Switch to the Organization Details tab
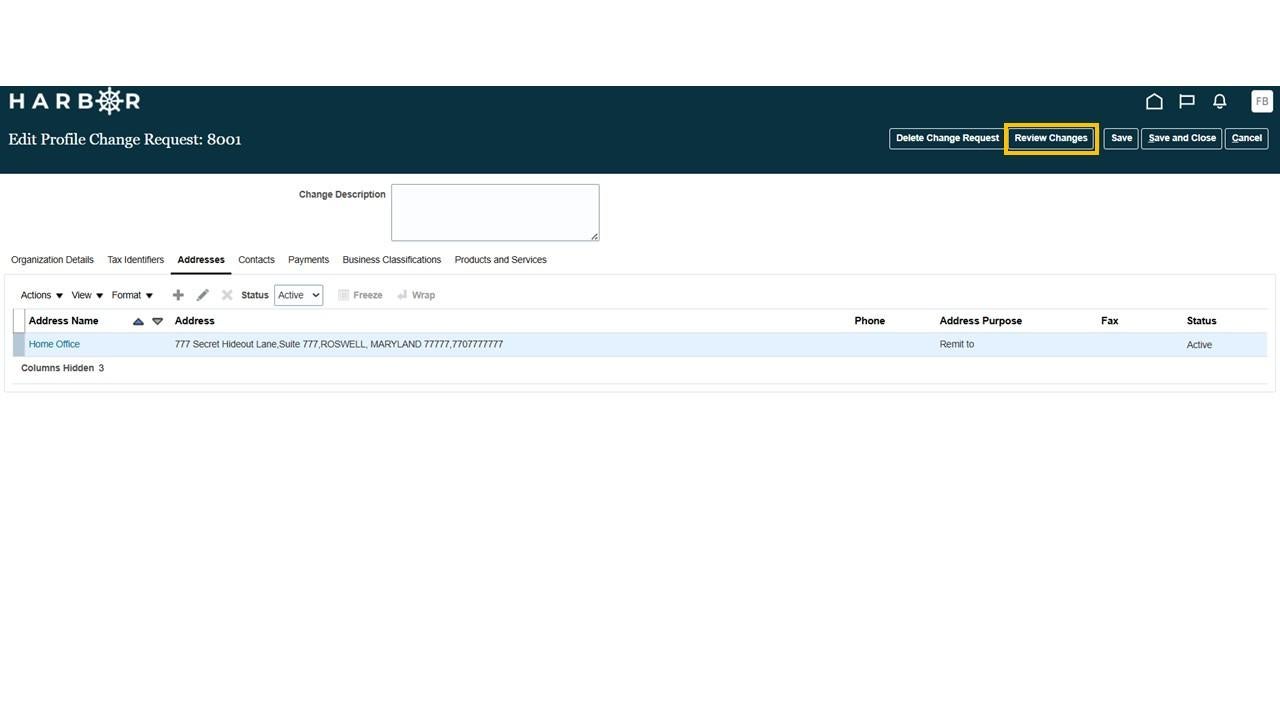The image size is (1280, 720). coord(52,260)
